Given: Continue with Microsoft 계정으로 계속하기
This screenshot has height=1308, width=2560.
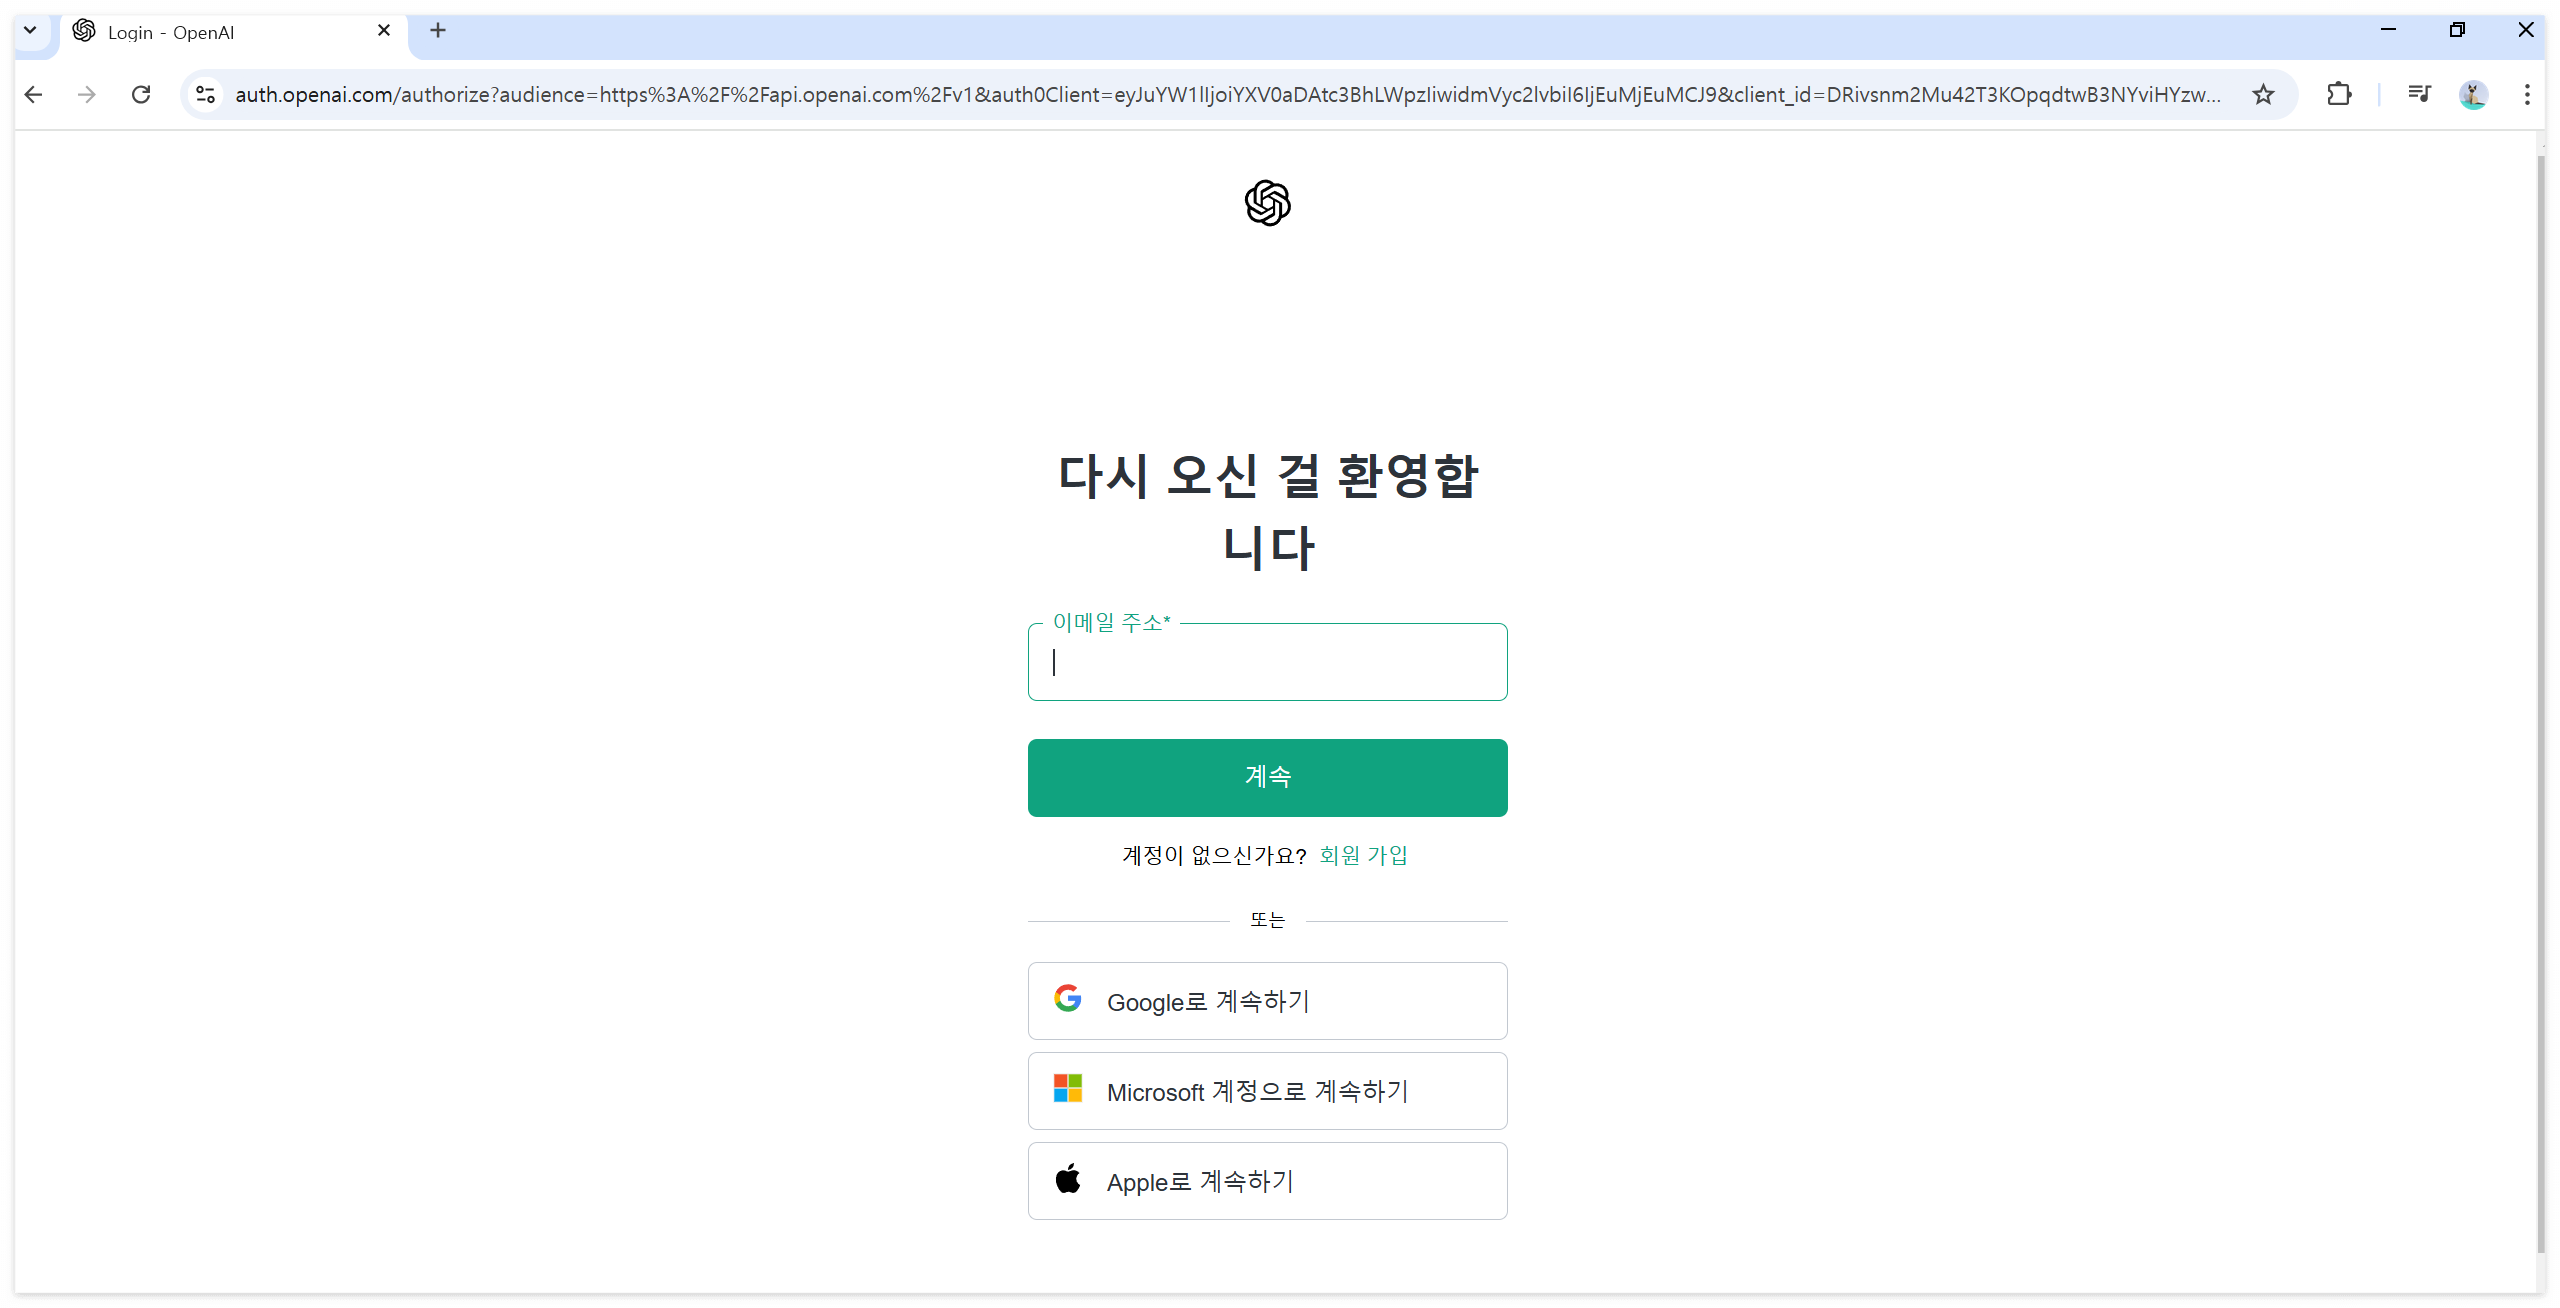Looking at the screenshot, I should pos(1267,1091).
